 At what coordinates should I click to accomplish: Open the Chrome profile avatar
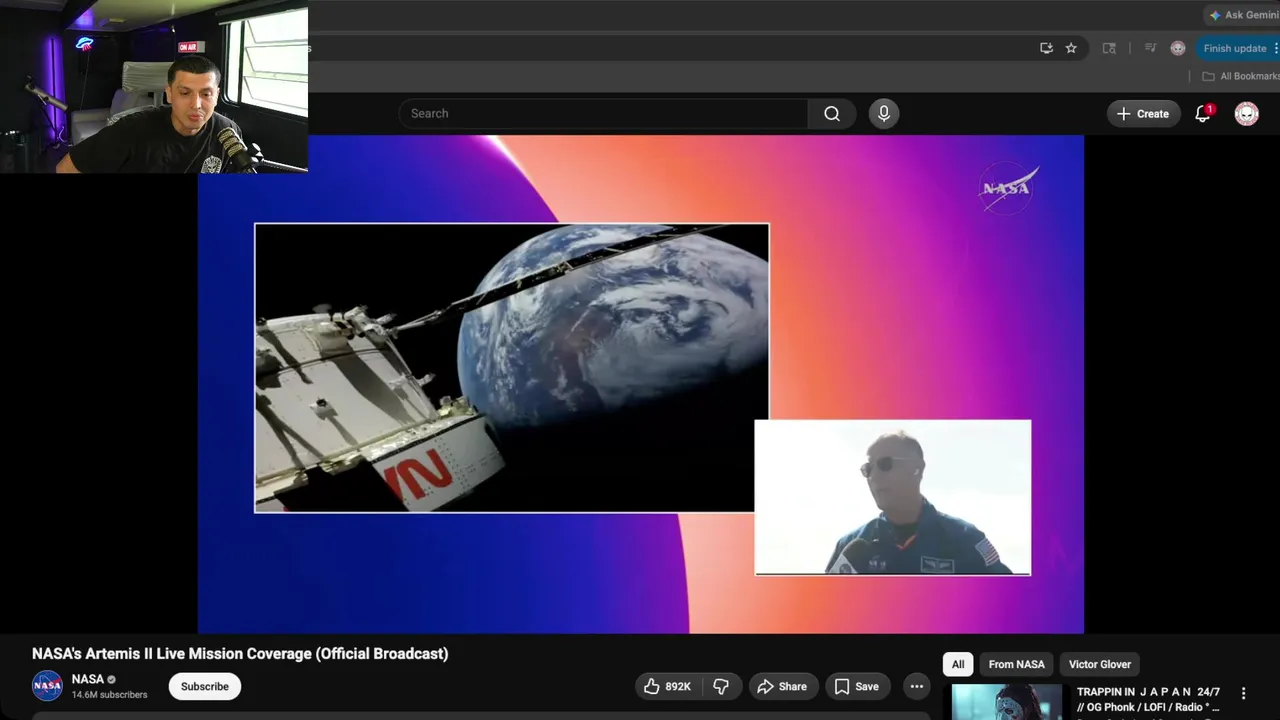tap(1178, 48)
